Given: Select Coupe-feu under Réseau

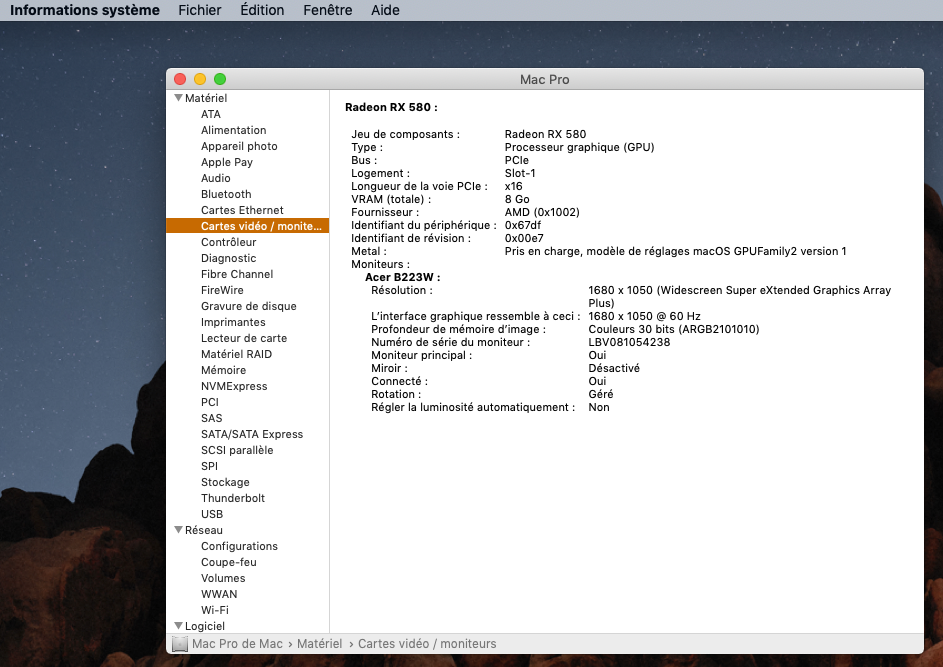Looking at the screenshot, I should pyautogui.click(x=229, y=562).
